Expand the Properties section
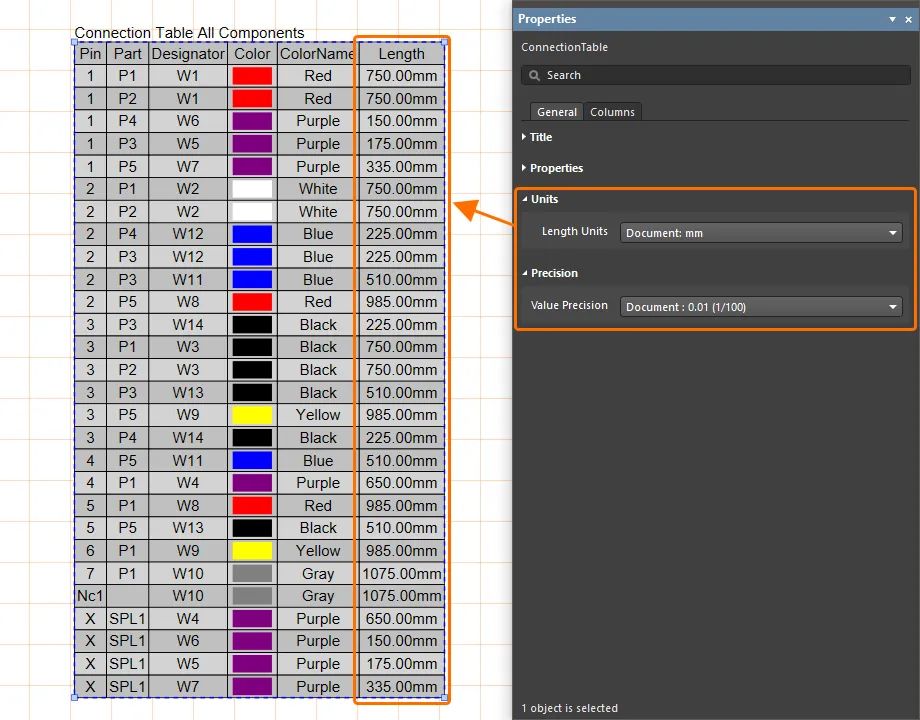The width and height of the screenshot is (920, 720). pos(555,168)
